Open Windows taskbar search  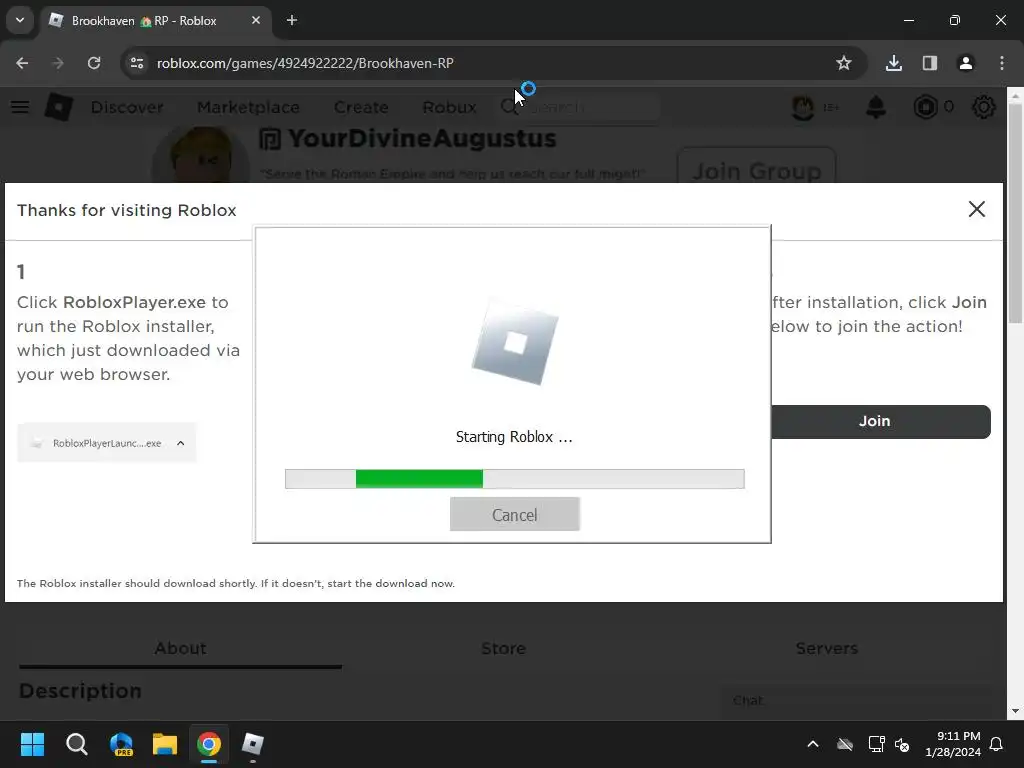(76, 744)
